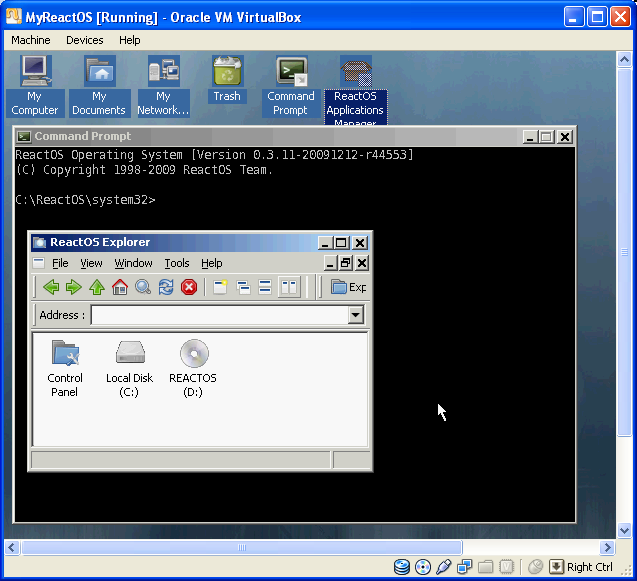637x581 pixels.
Task: Click the virtualization V chip status icon
Action: pos(506,567)
